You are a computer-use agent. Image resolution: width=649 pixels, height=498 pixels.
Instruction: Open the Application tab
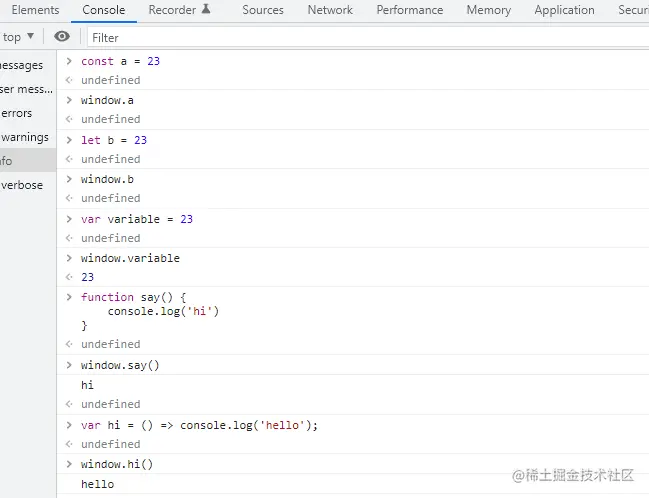[x=564, y=10]
